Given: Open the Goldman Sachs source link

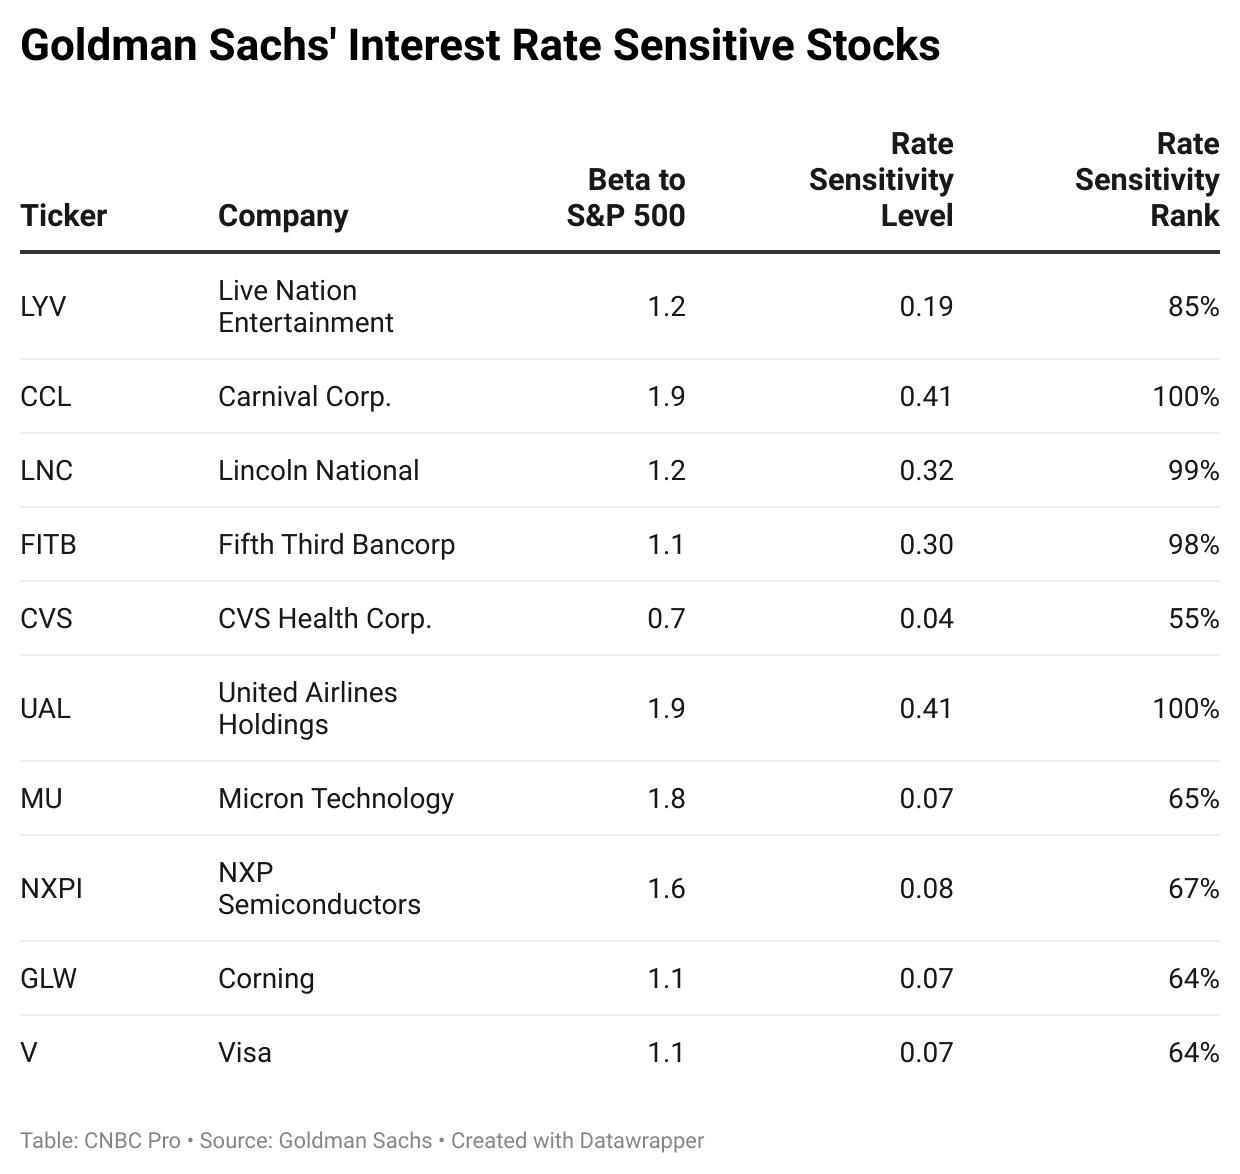Looking at the screenshot, I should point(355,1141).
